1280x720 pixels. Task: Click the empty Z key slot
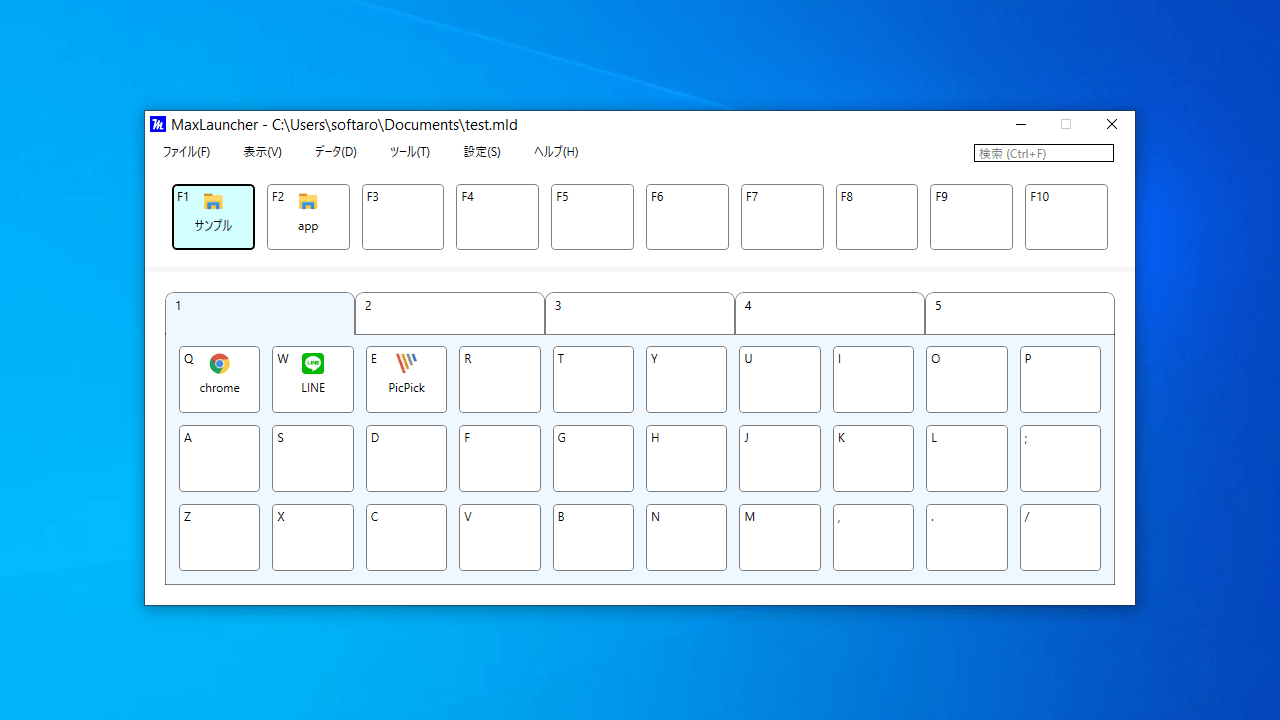tap(219, 537)
